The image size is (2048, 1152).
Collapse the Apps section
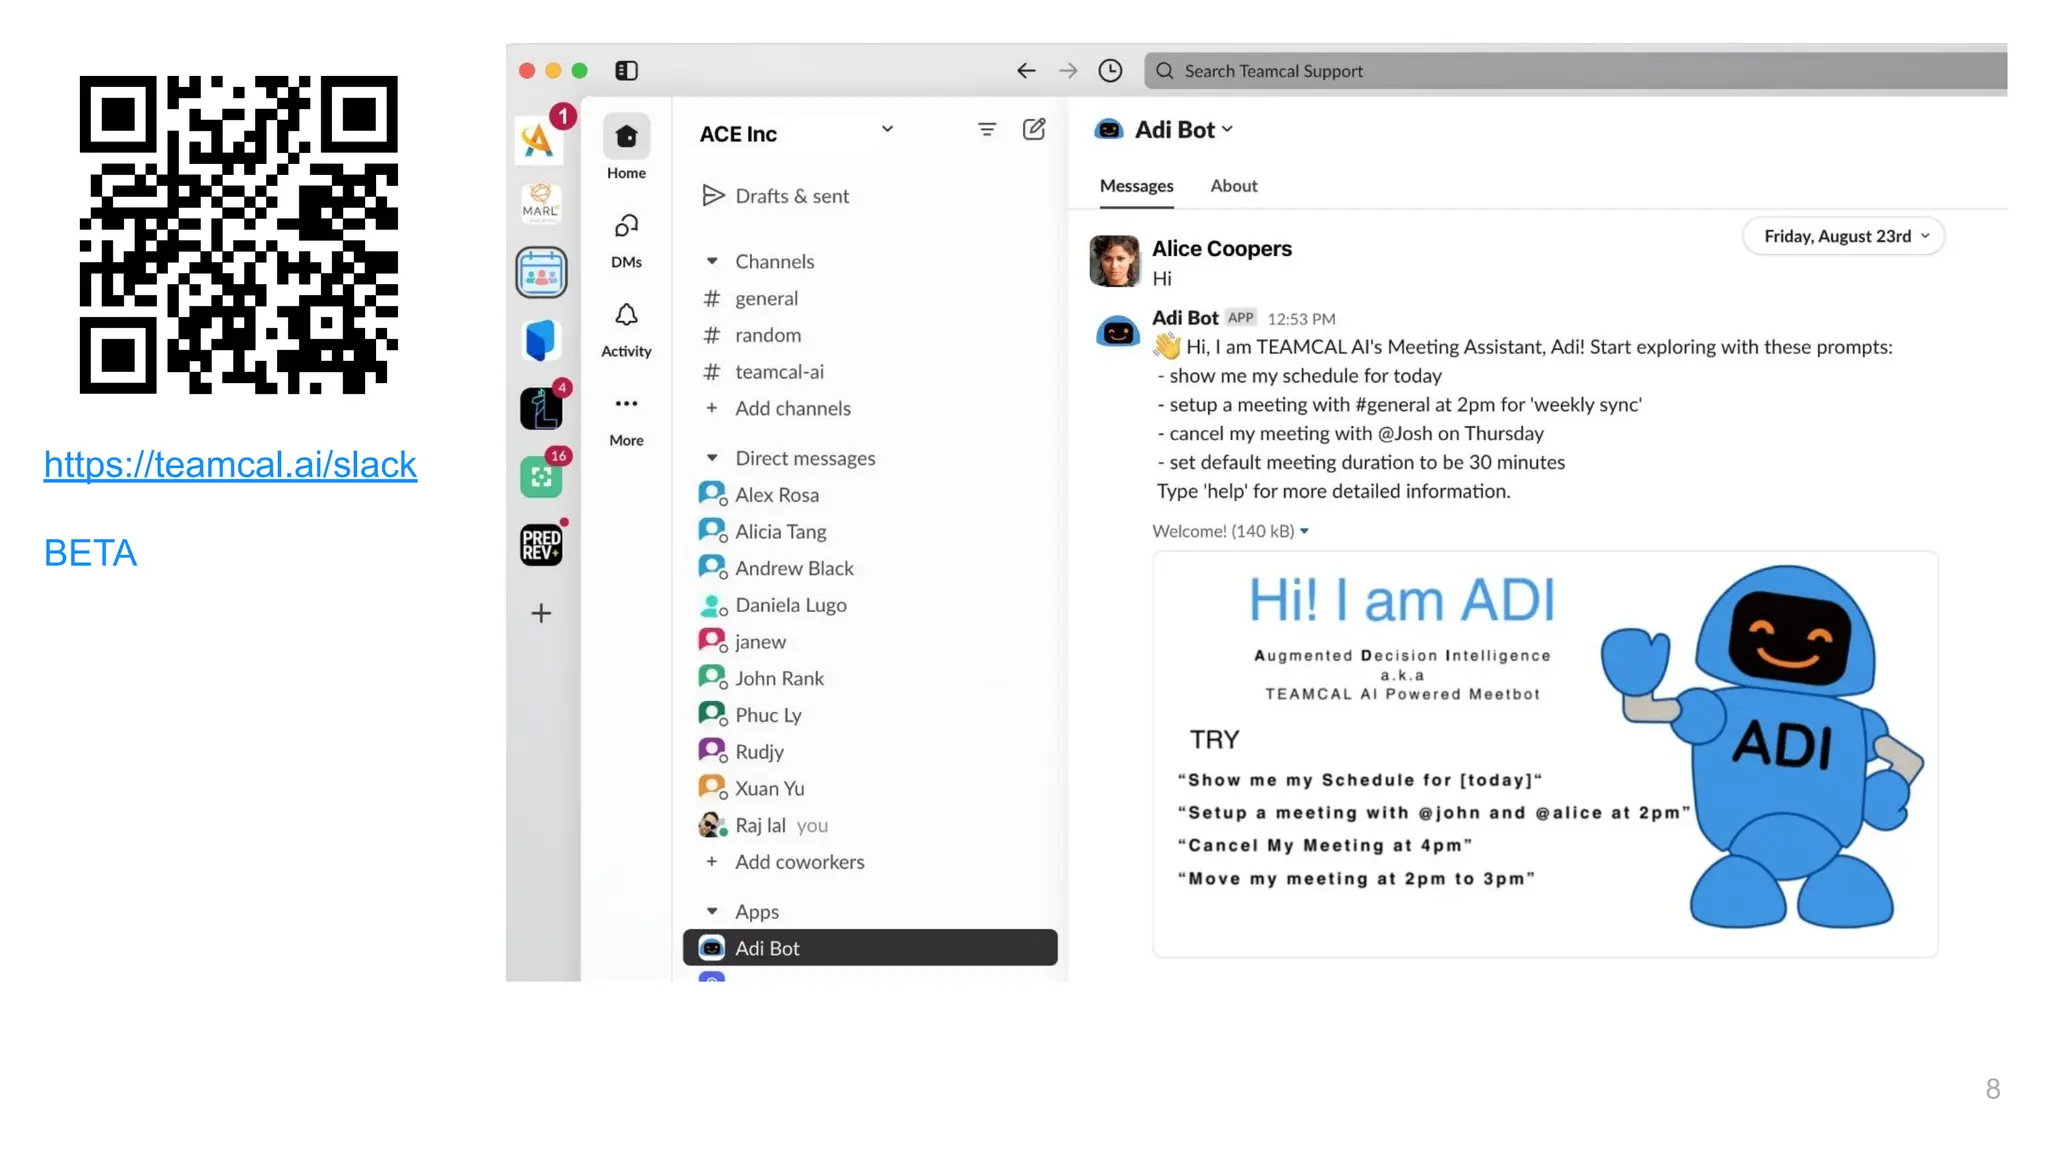712,911
